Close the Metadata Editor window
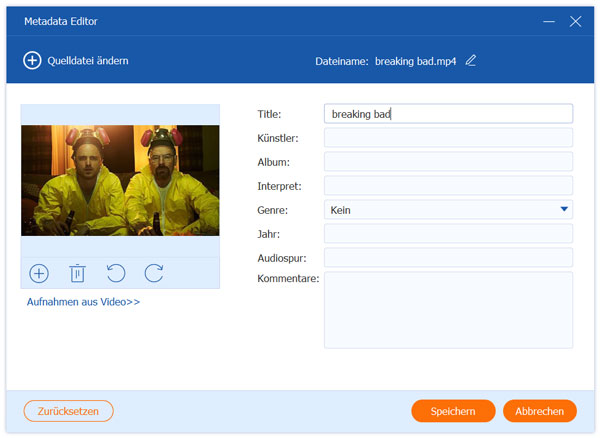This screenshot has height=438, width=600. coord(575,21)
